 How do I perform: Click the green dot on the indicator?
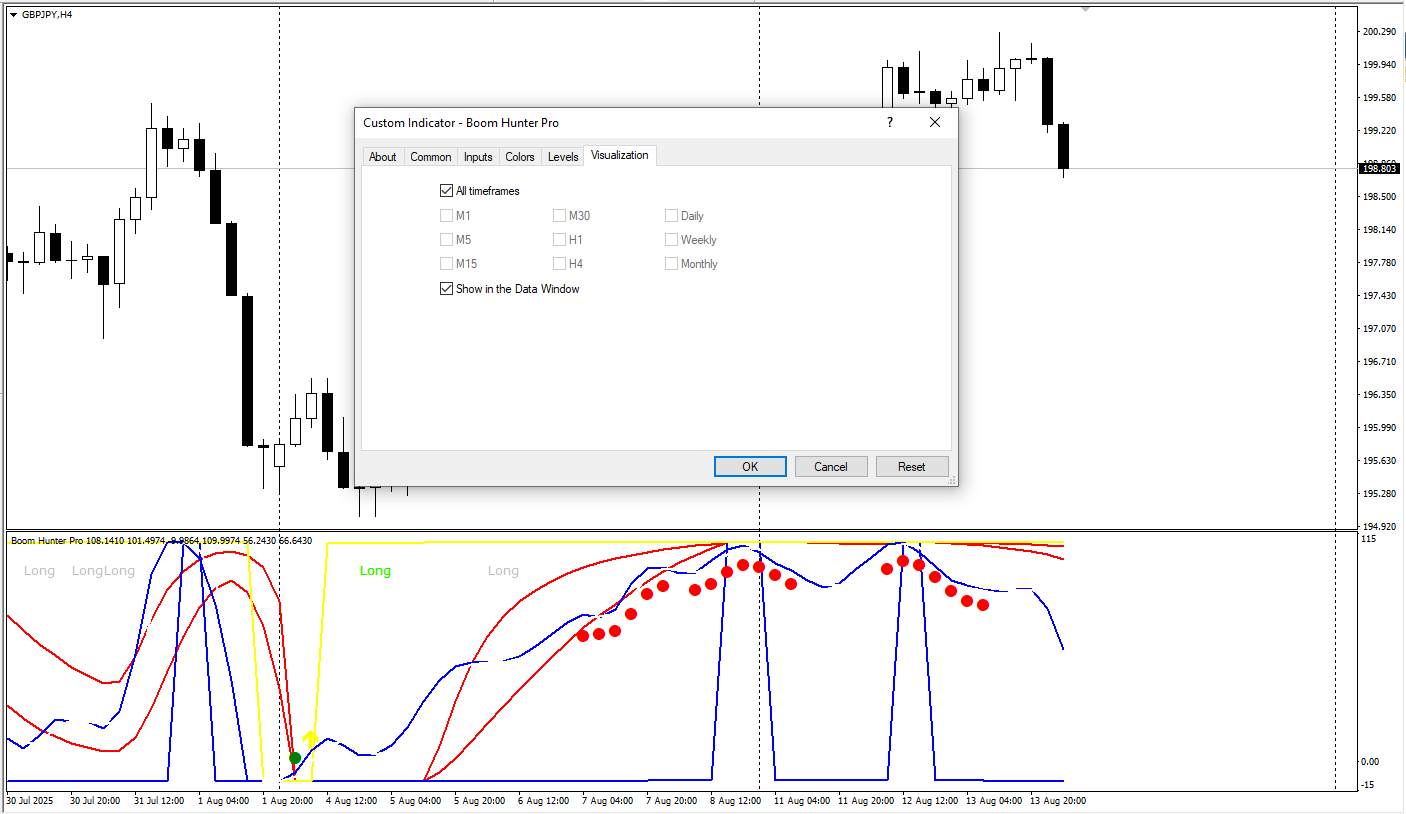(x=295, y=758)
